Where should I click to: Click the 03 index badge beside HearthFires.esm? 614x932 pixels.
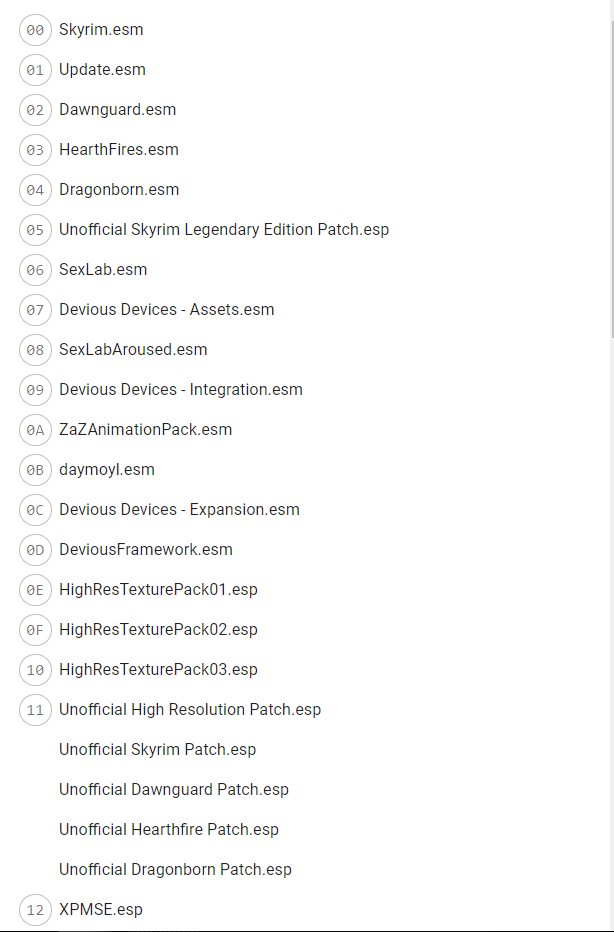pos(35,150)
